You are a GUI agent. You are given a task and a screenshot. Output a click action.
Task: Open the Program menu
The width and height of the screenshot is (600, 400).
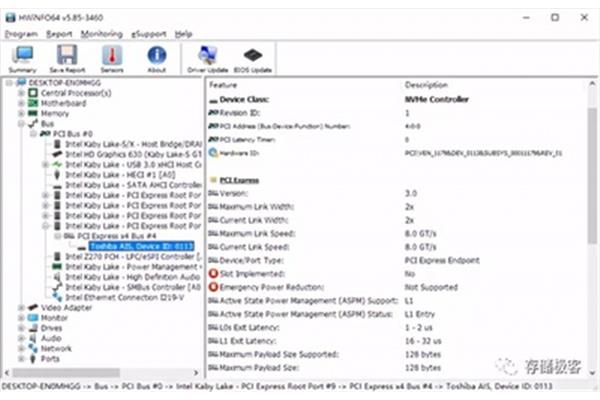[x=21, y=34]
